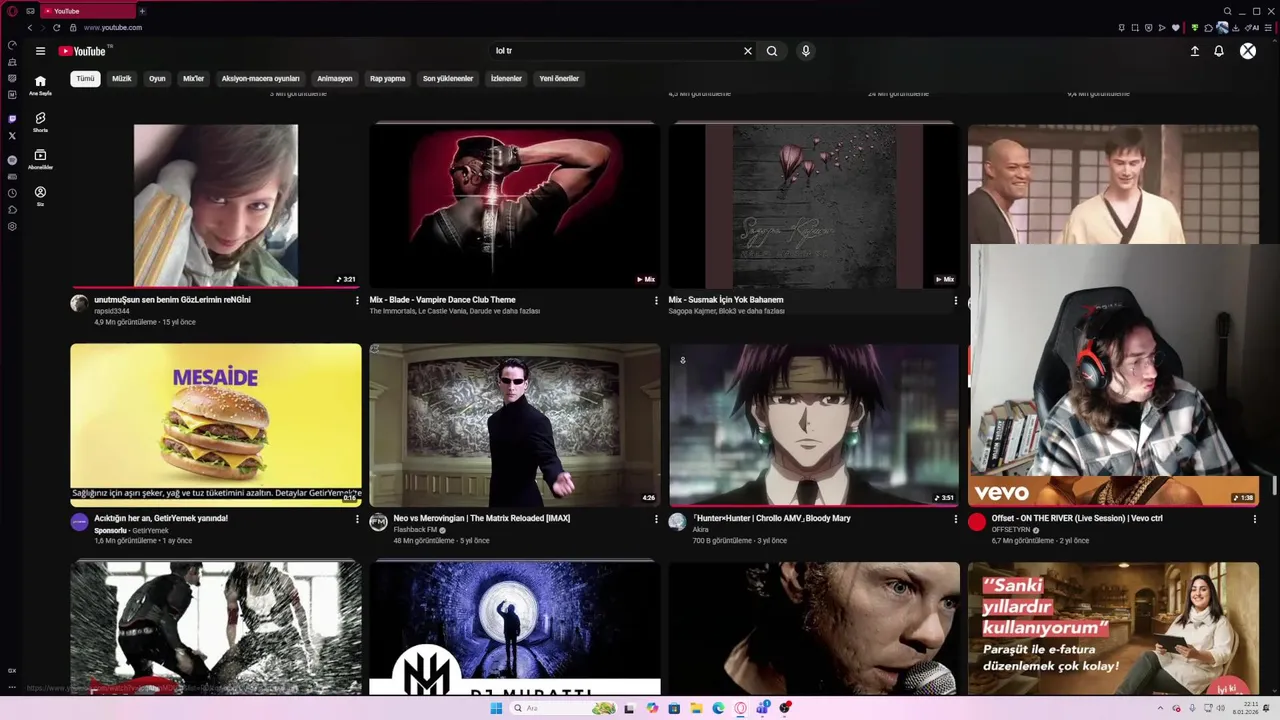
Task: Open the Opera GX menu logo
Action: click(12, 11)
